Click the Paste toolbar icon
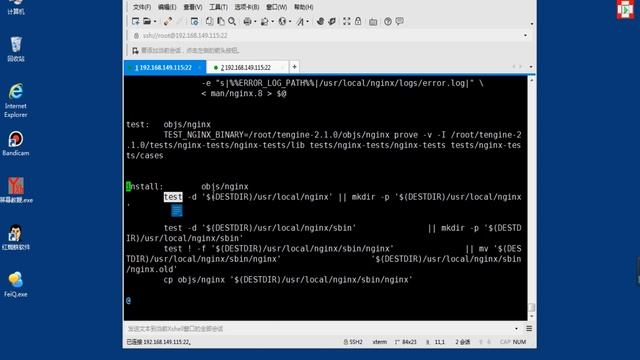The image size is (640, 360). point(221,21)
